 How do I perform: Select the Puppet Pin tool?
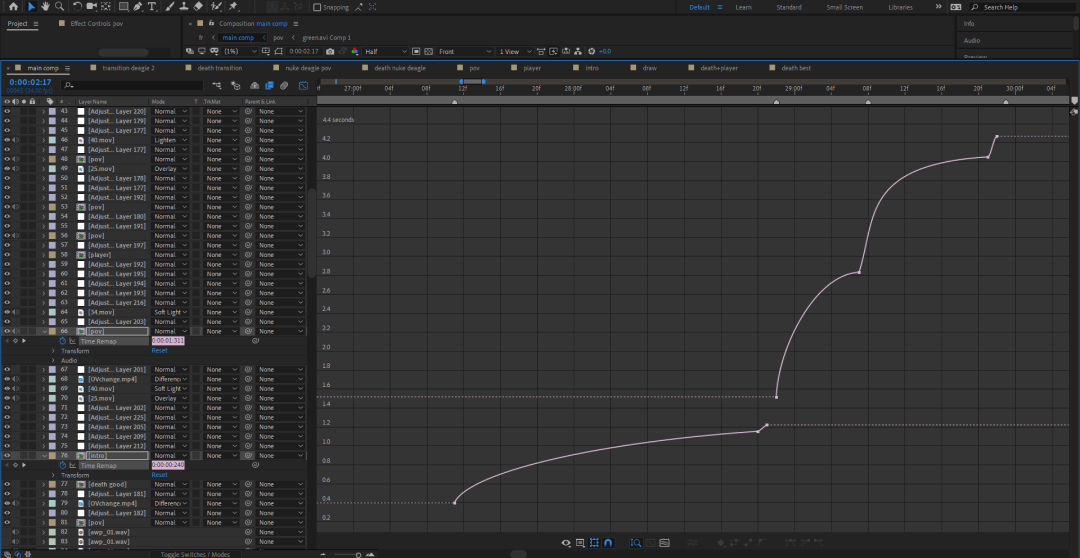[x=233, y=7]
